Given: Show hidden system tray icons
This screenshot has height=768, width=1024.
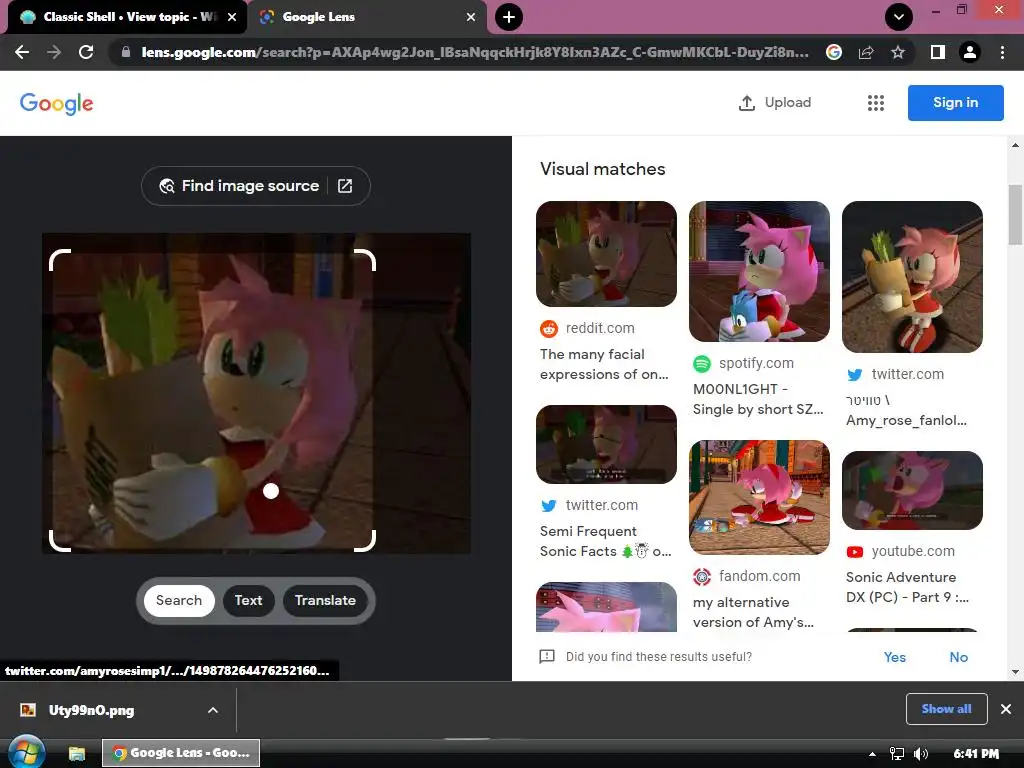Looking at the screenshot, I should coord(872,754).
